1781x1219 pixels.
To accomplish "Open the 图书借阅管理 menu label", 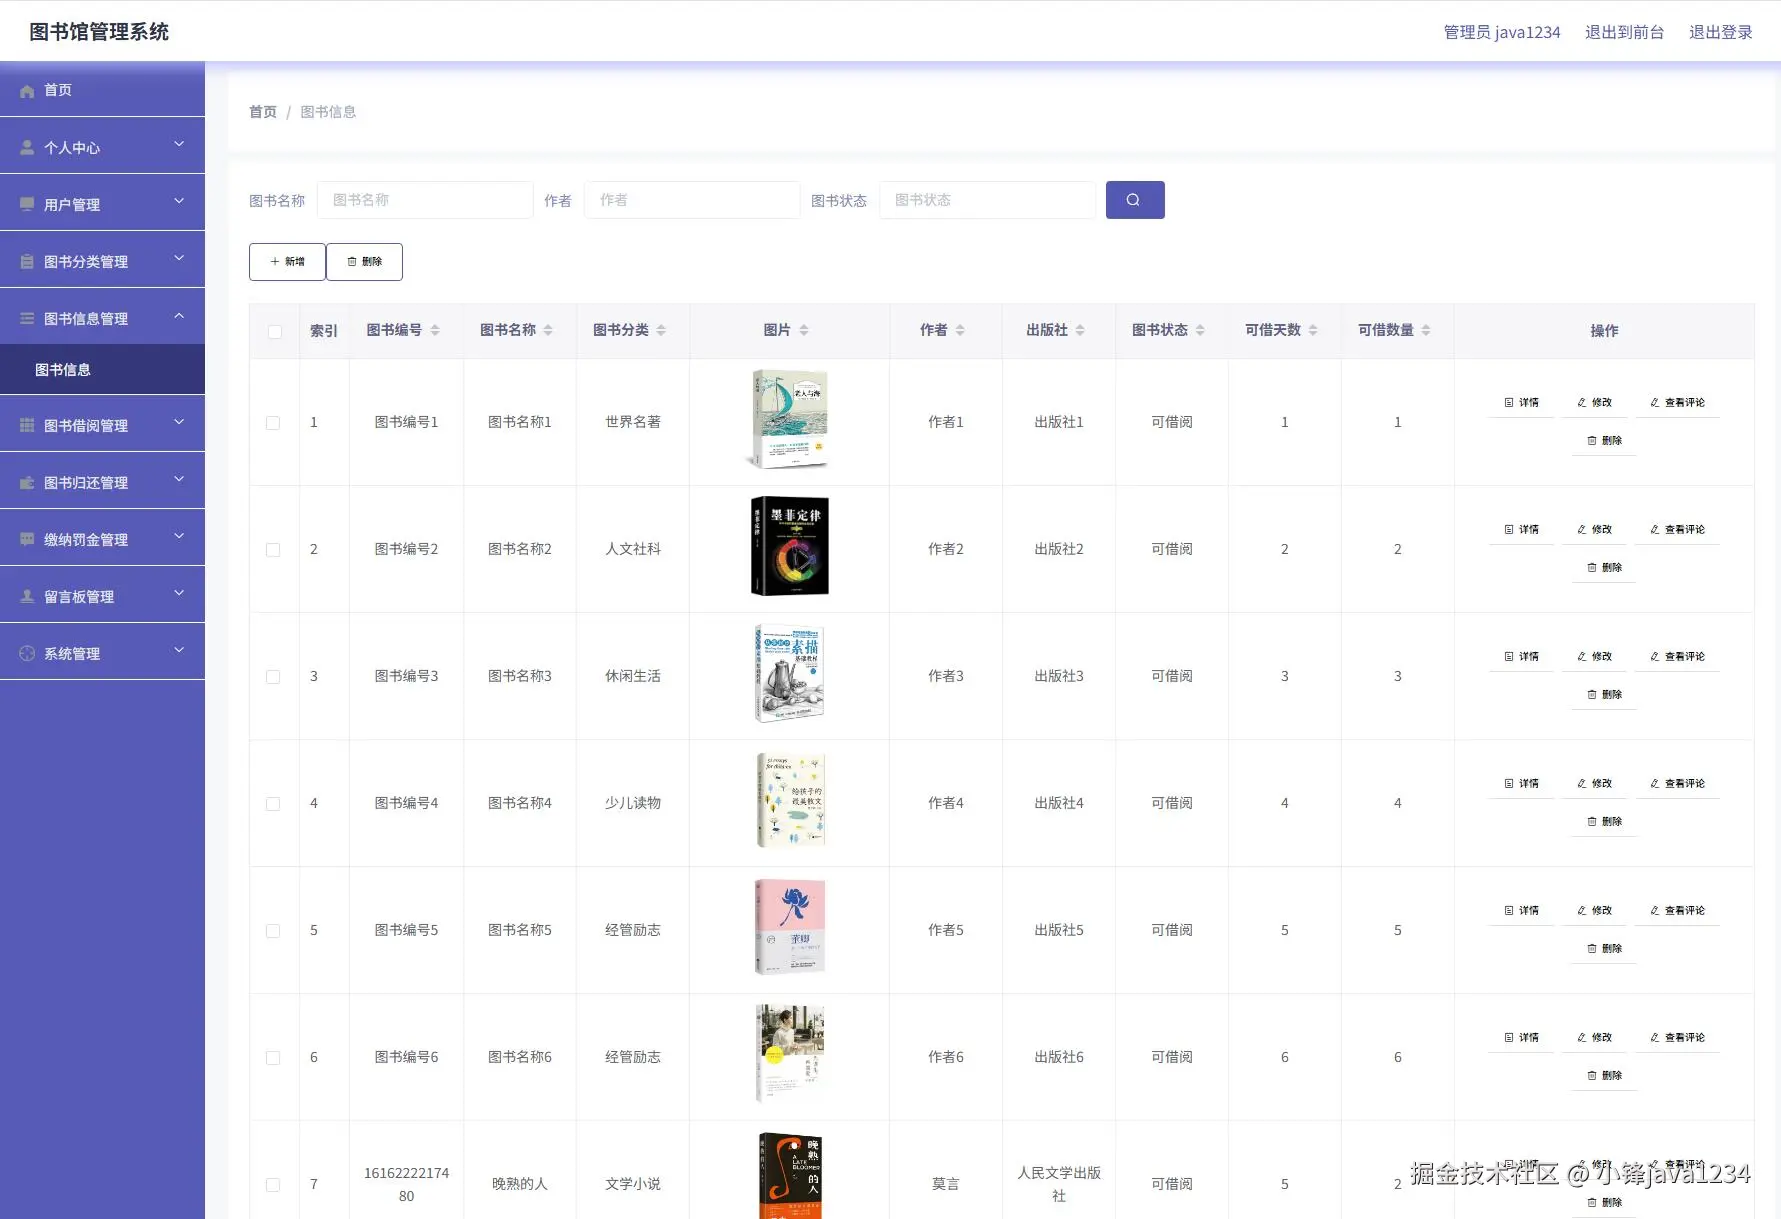I will (86, 426).
